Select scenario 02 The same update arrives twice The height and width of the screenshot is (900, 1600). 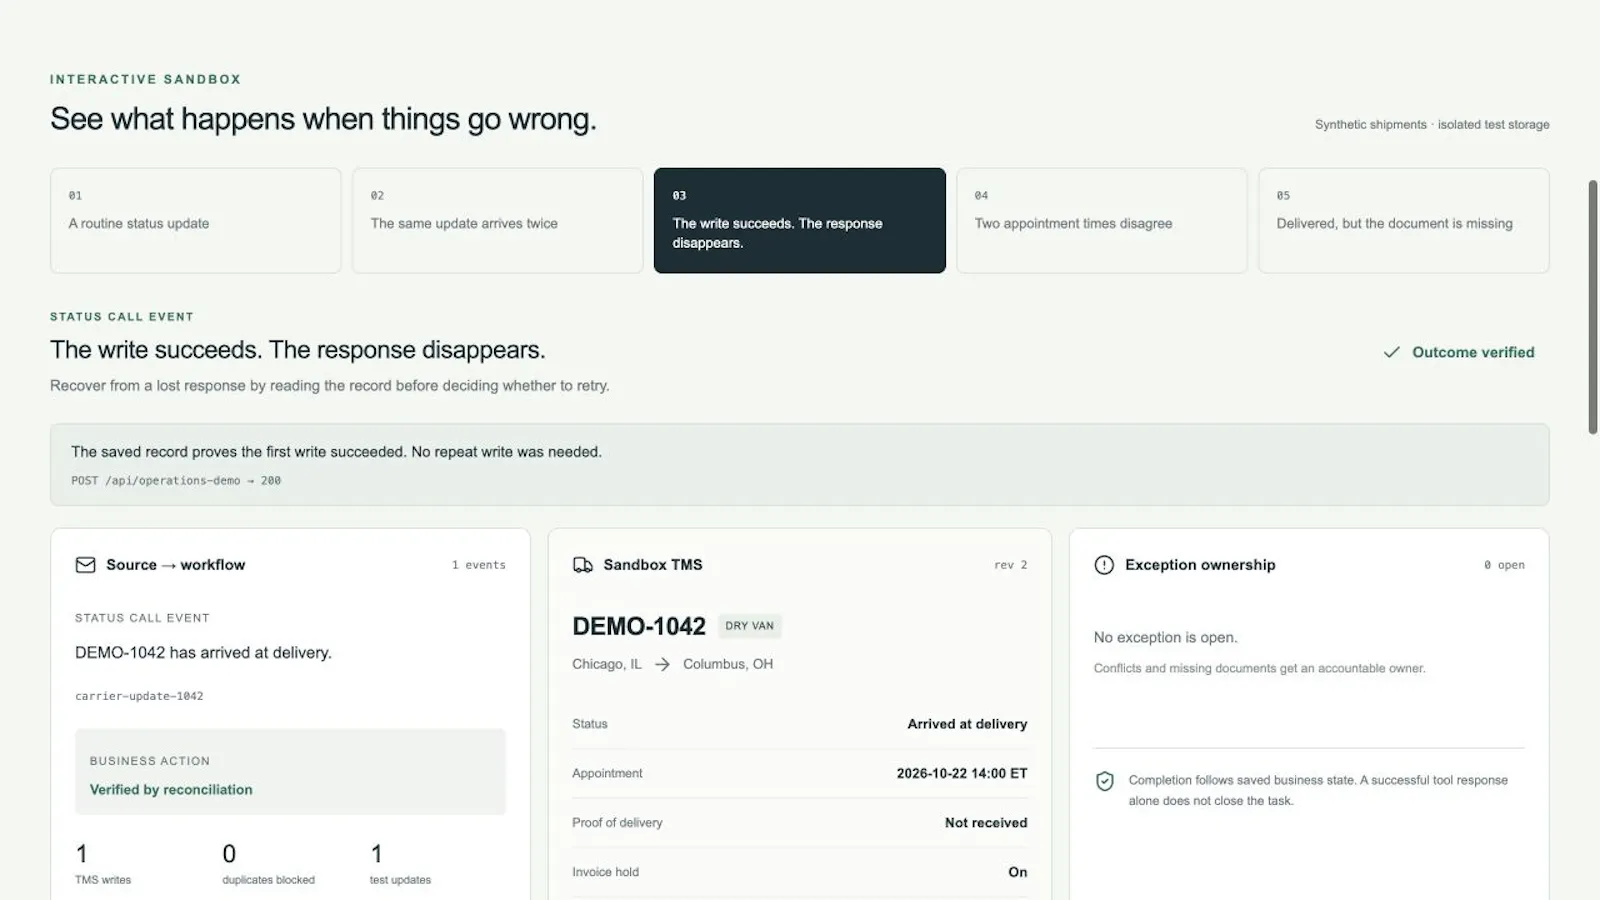tap(498, 220)
